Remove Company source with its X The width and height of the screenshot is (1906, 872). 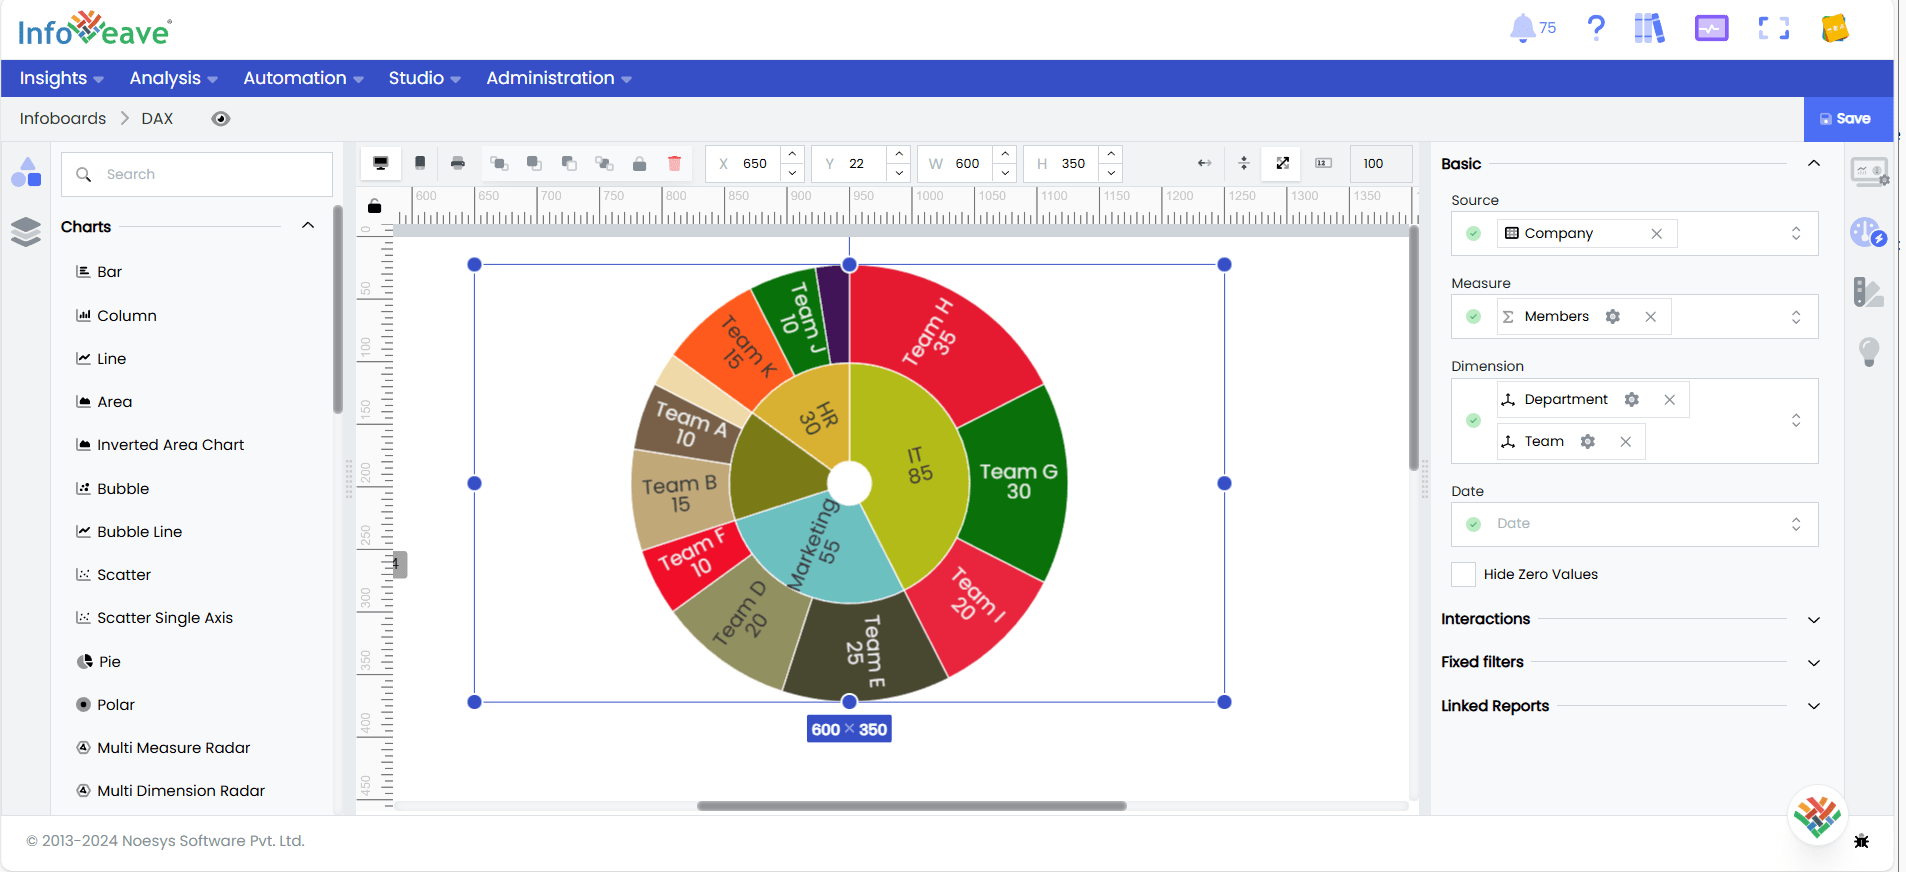pyautogui.click(x=1657, y=233)
